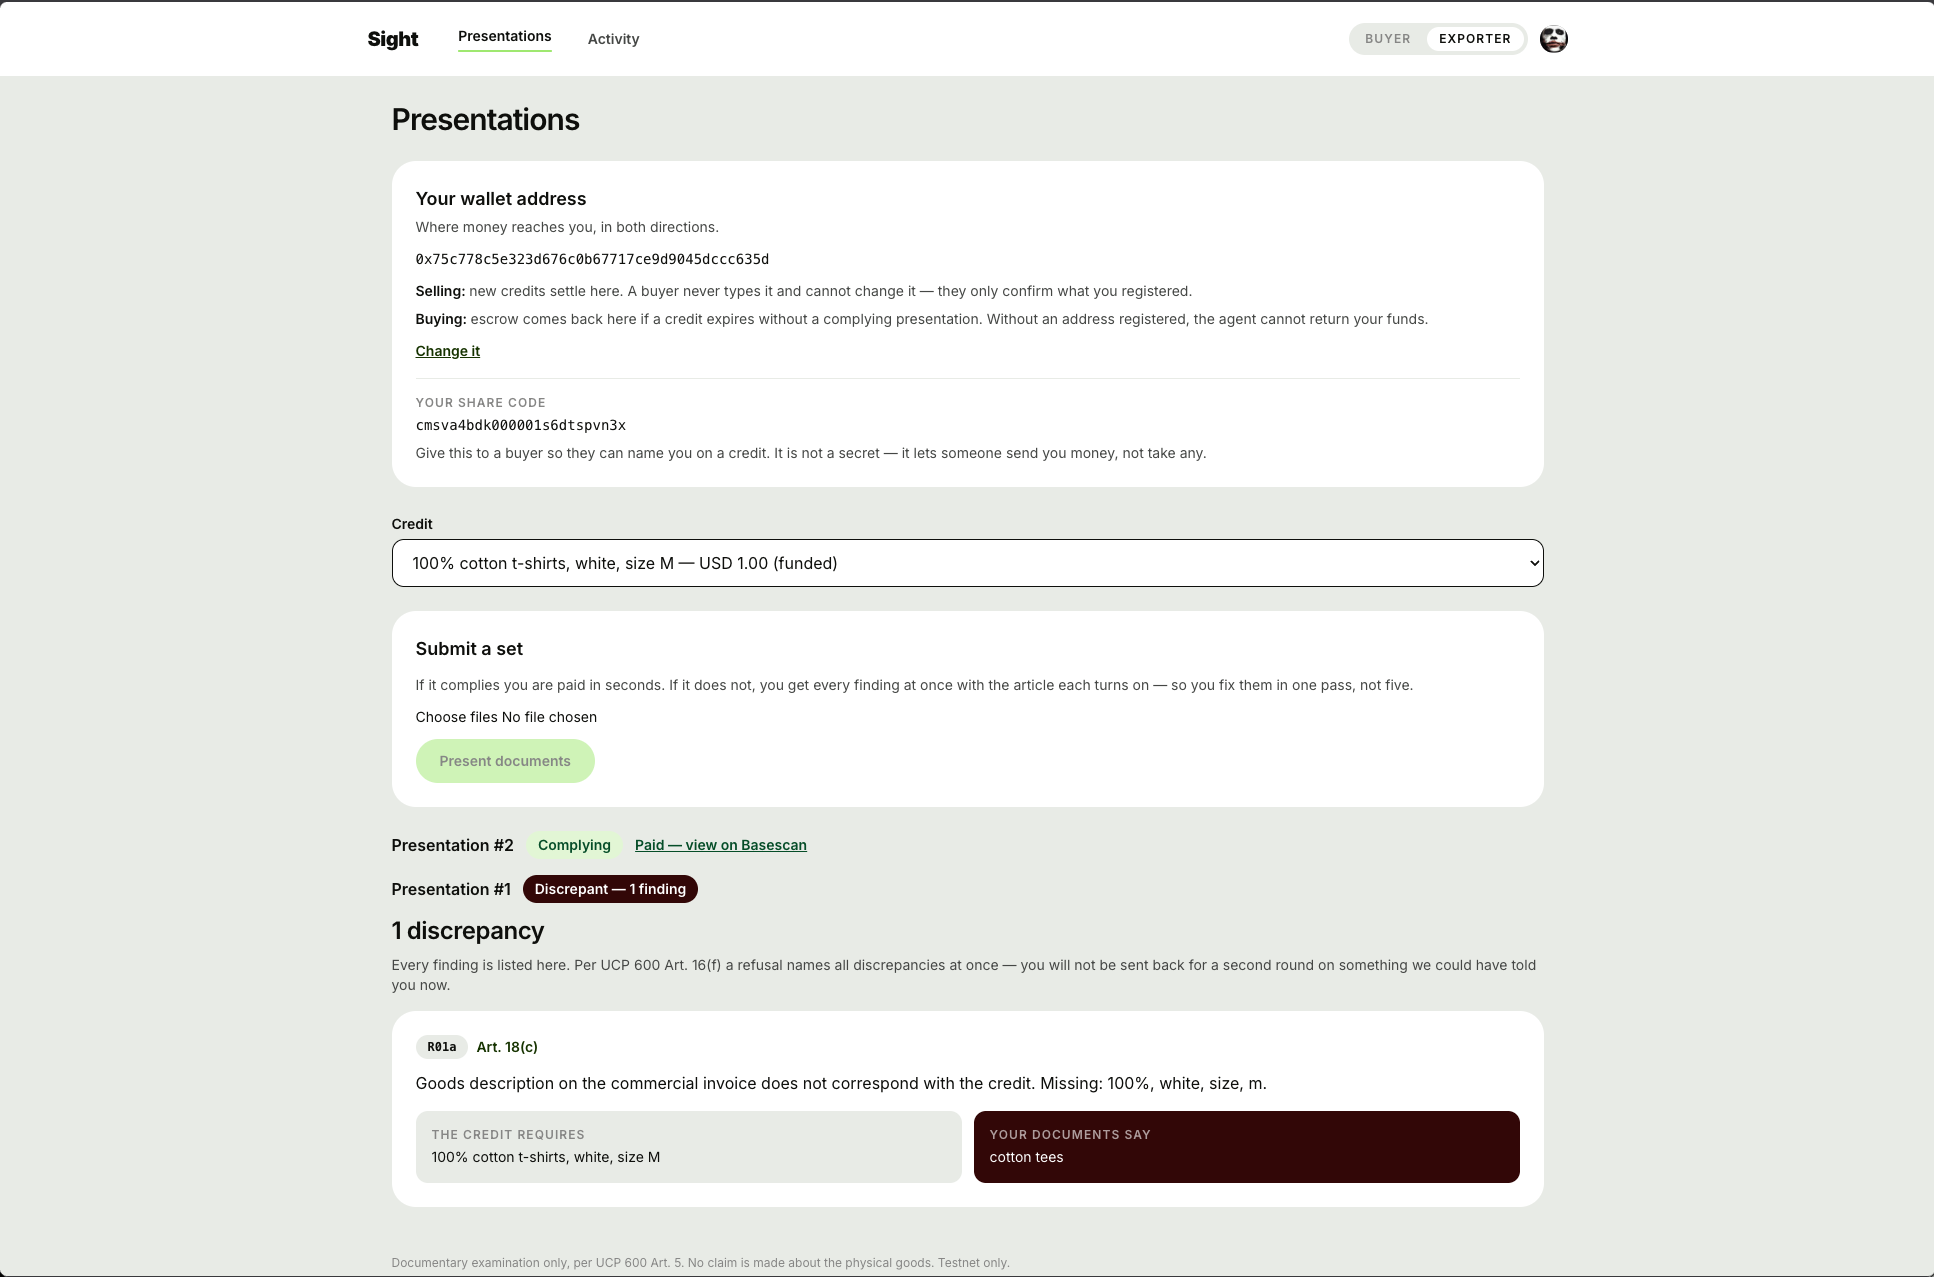Click the Art. 18(c) article reference
The width and height of the screenshot is (1934, 1277).
click(x=507, y=1047)
